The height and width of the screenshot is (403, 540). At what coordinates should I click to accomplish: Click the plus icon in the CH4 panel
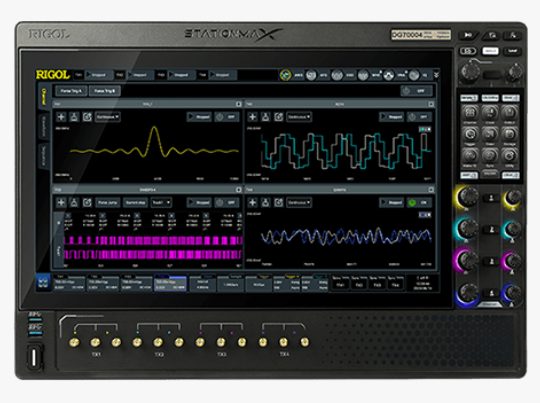coord(252,203)
